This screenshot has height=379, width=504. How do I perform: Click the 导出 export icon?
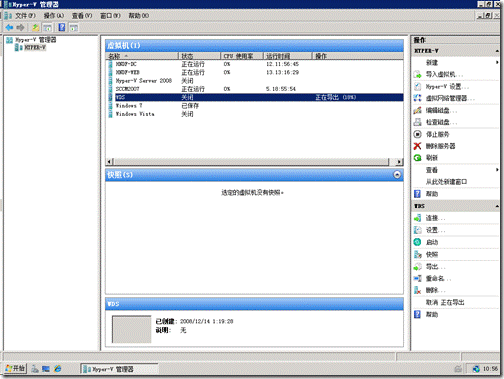click(x=417, y=267)
